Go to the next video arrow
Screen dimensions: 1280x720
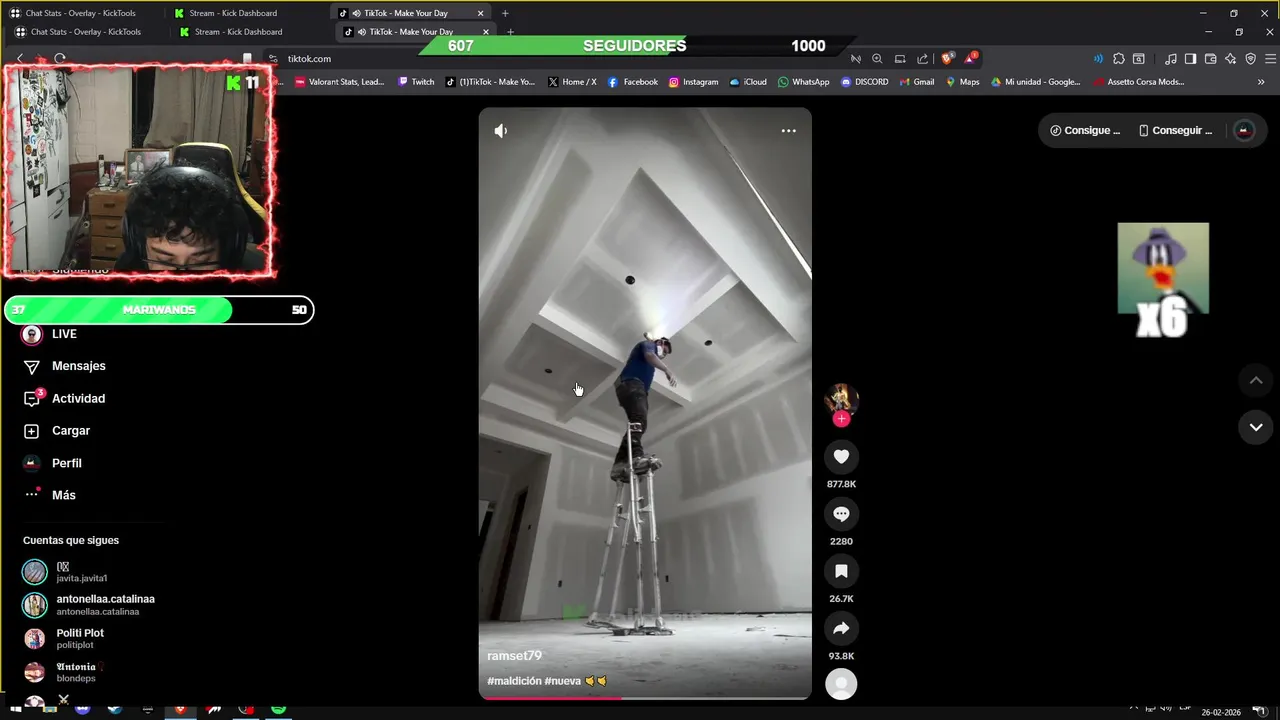tap(1256, 427)
